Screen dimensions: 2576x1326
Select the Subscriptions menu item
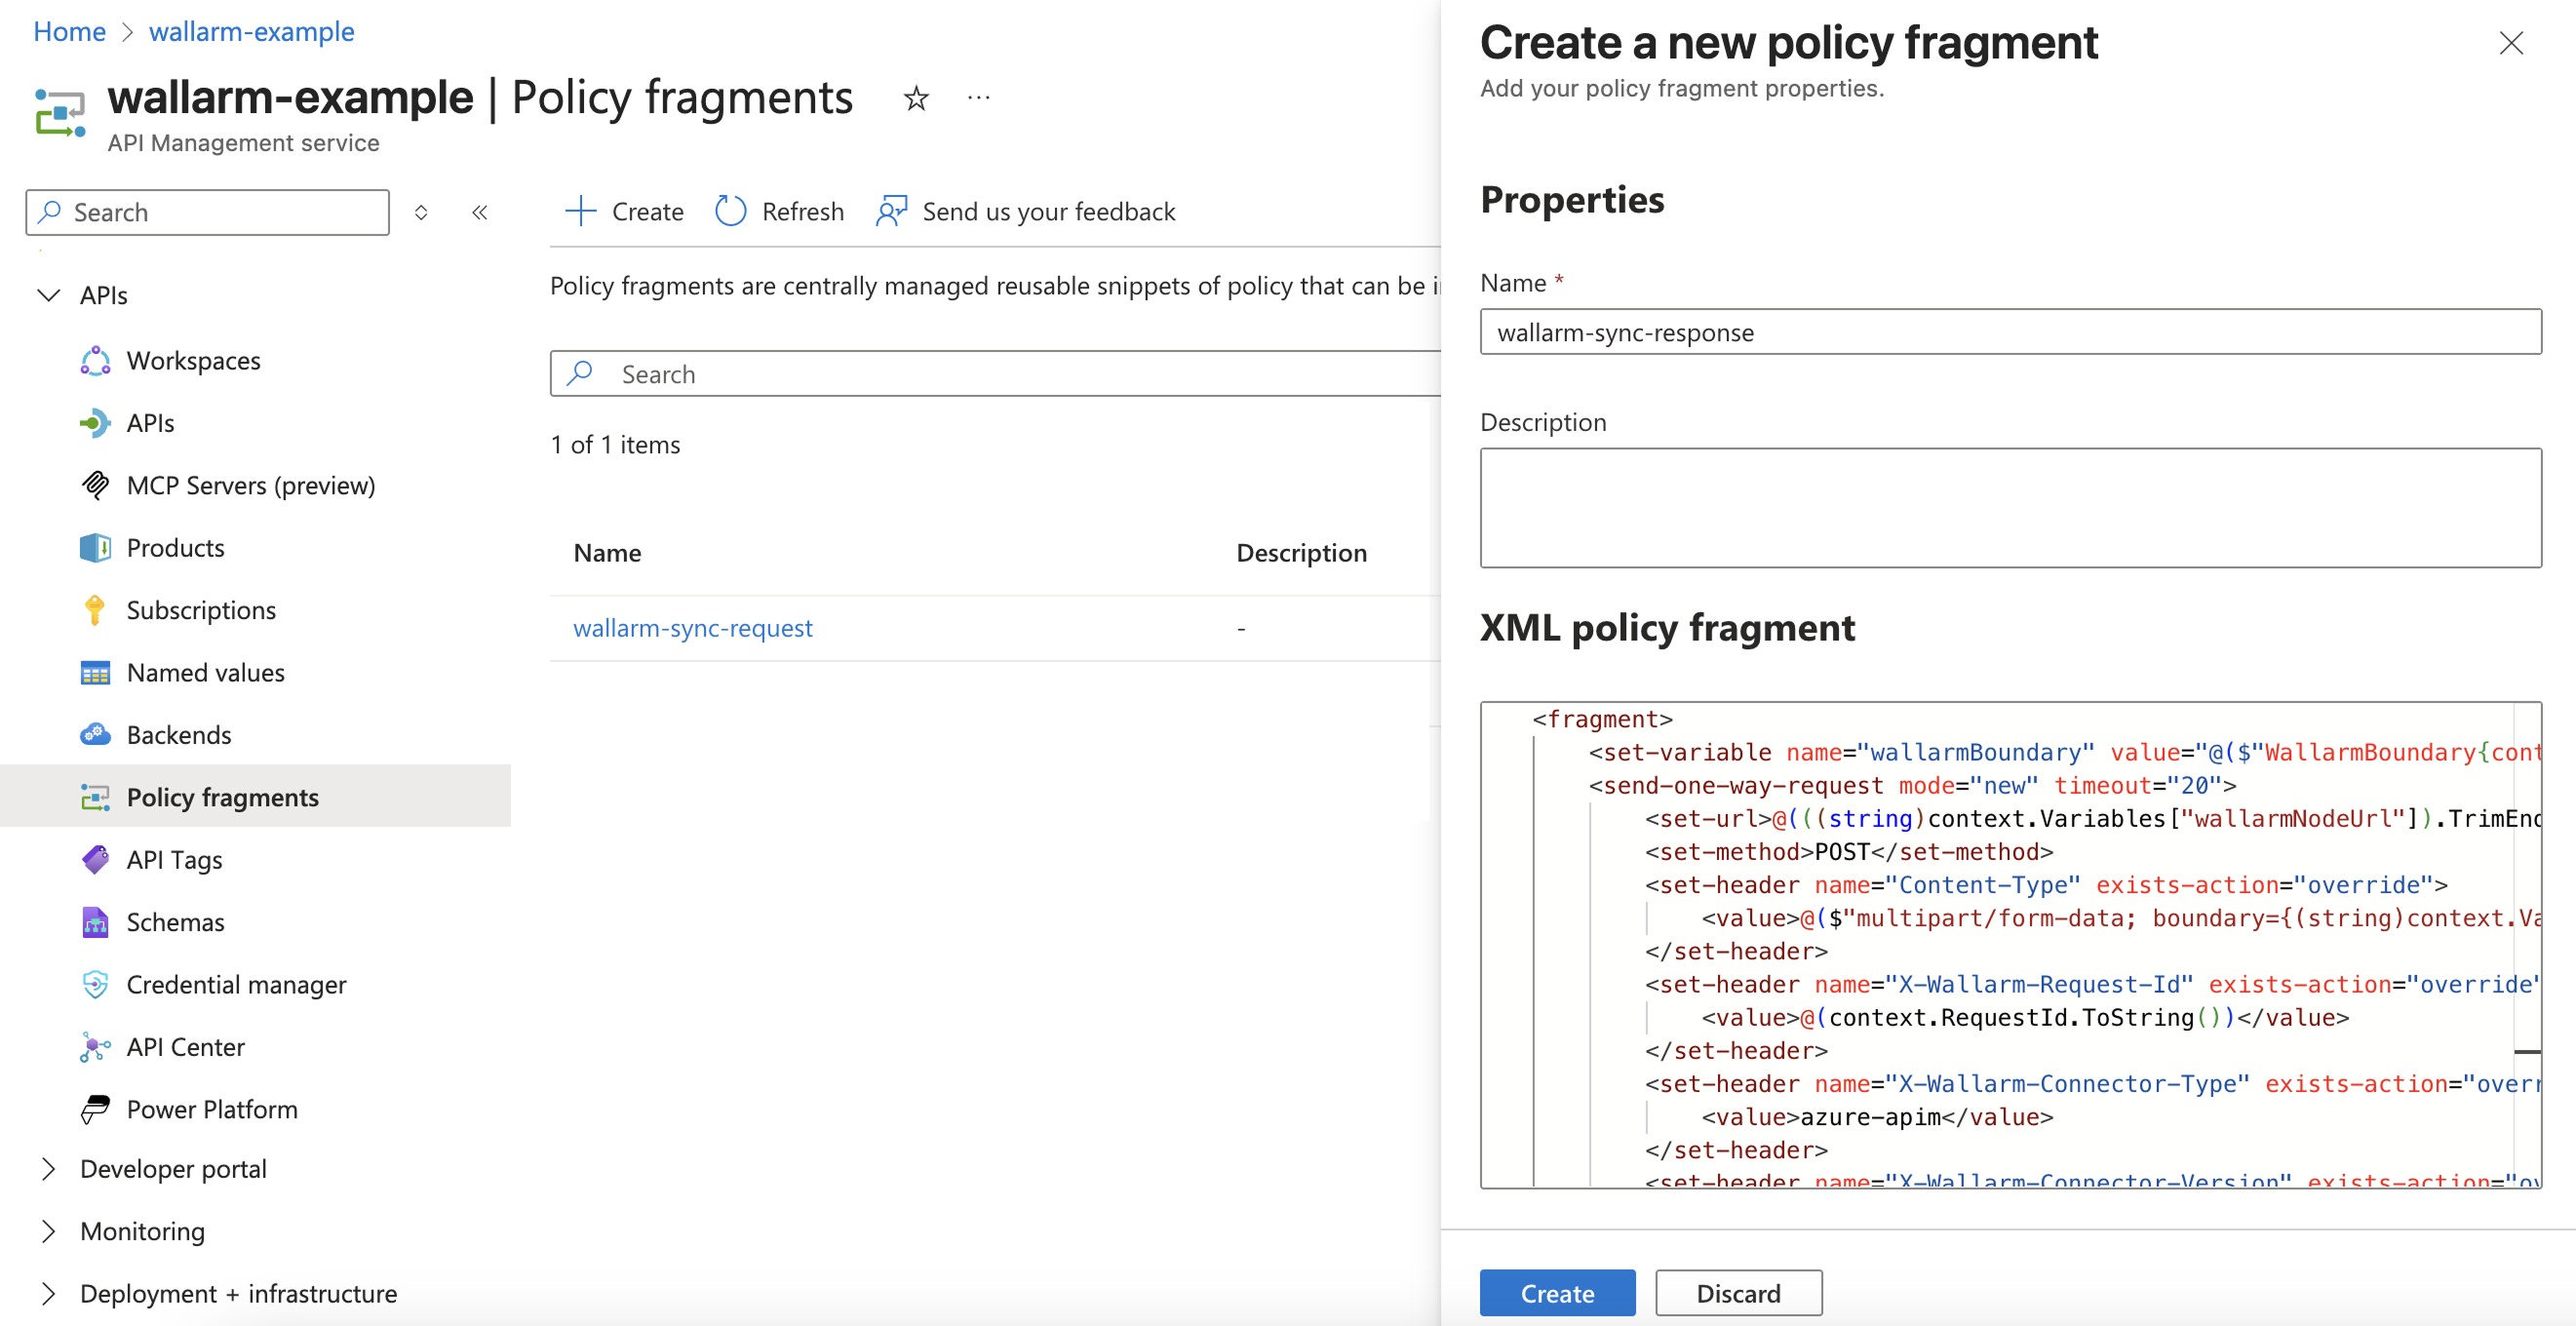point(201,610)
